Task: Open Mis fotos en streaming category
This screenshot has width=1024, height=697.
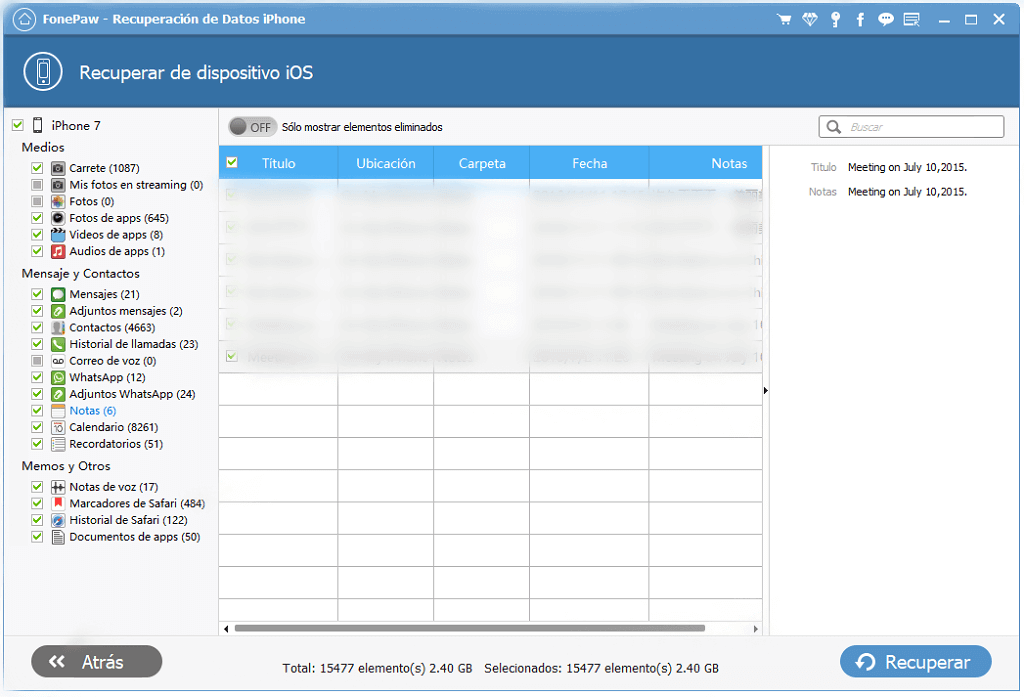Action: click(x=136, y=185)
